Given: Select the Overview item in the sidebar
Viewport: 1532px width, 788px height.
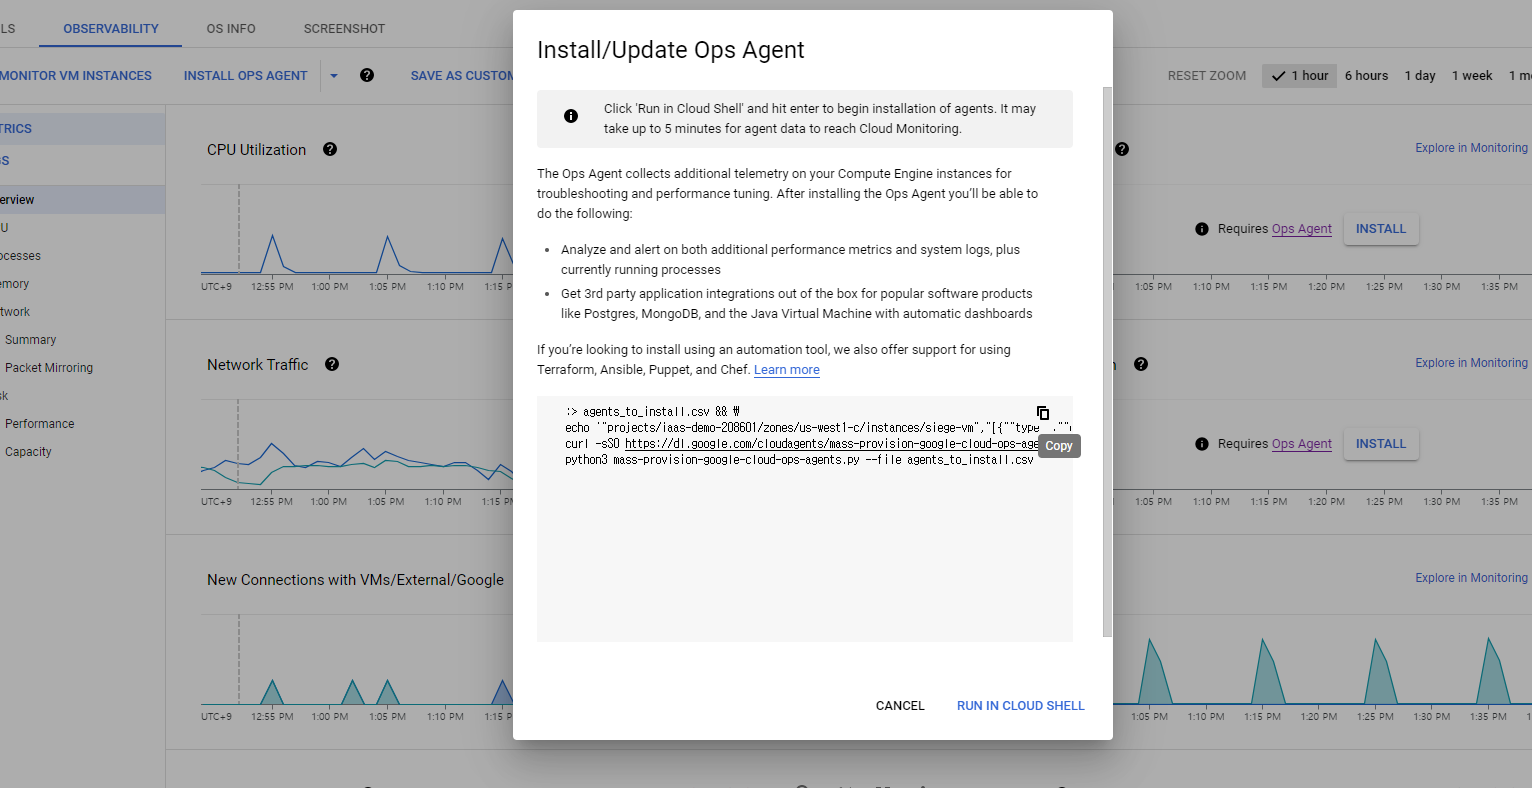Looking at the screenshot, I should (x=82, y=200).
